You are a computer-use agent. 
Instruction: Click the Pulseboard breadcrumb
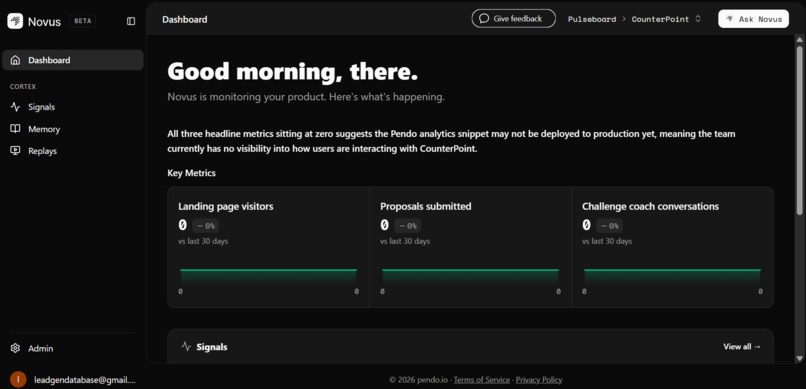(x=592, y=19)
